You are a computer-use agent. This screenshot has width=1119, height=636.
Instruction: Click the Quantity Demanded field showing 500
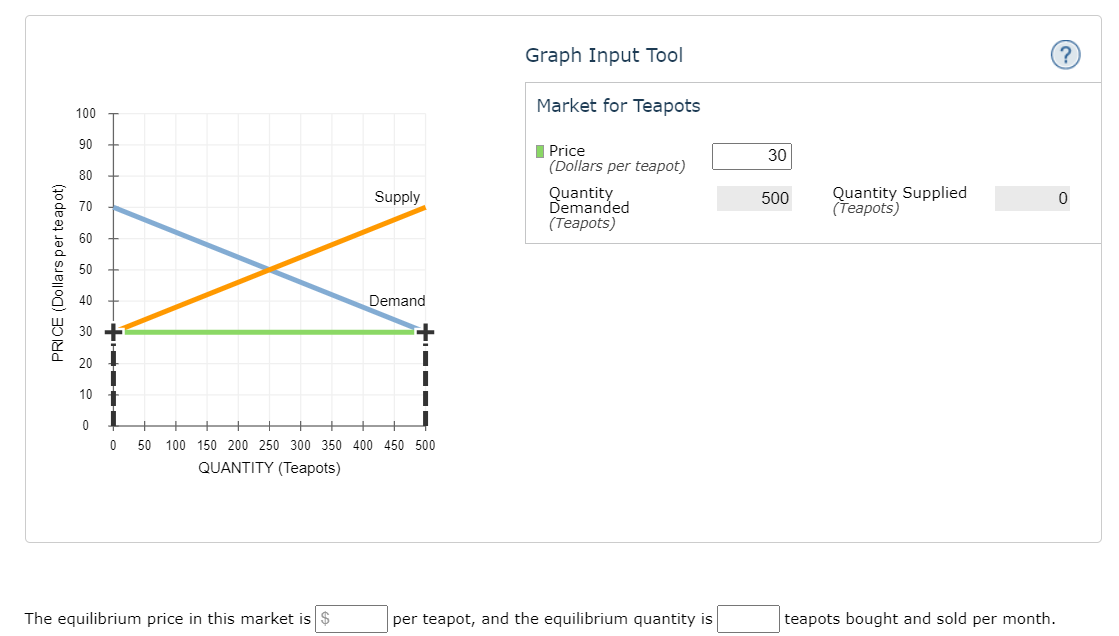pyautogui.click(x=754, y=198)
